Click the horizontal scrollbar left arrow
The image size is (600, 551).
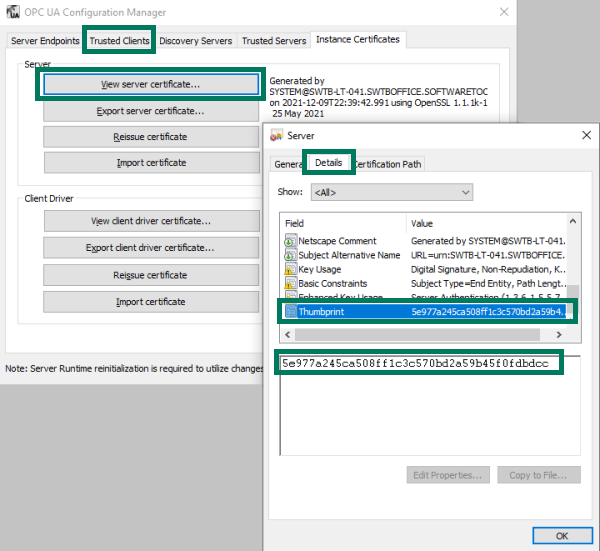288,335
